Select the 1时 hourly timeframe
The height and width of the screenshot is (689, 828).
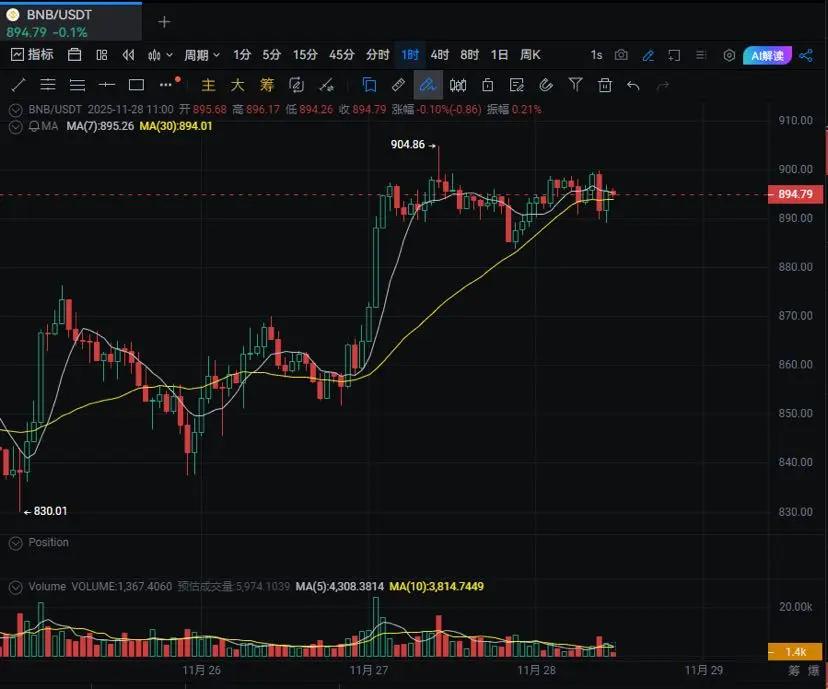[x=410, y=55]
